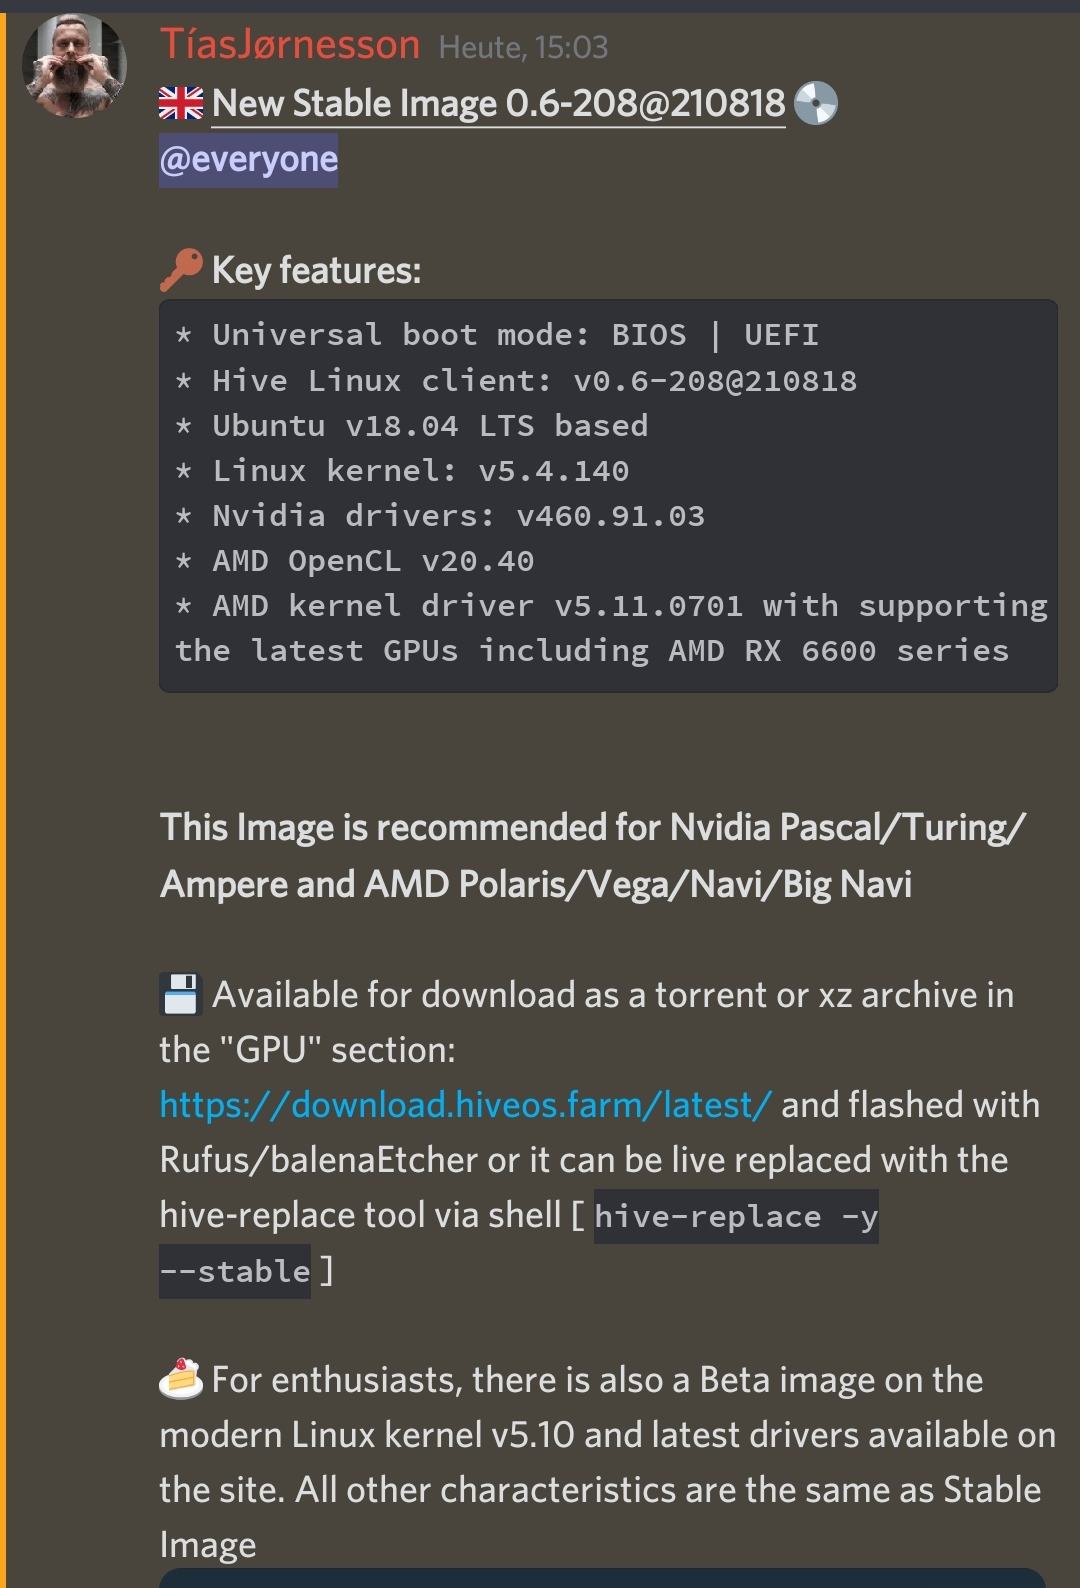Click the cake emoji before For enthusiasts
The width and height of the screenshot is (1080, 1588).
[181, 1379]
